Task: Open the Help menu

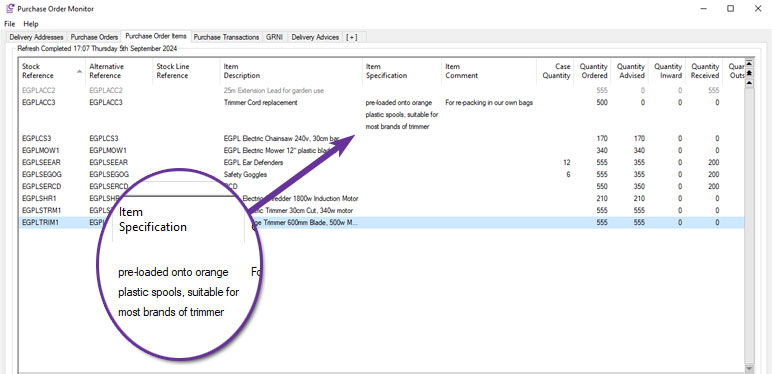Action: pyautogui.click(x=31, y=24)
